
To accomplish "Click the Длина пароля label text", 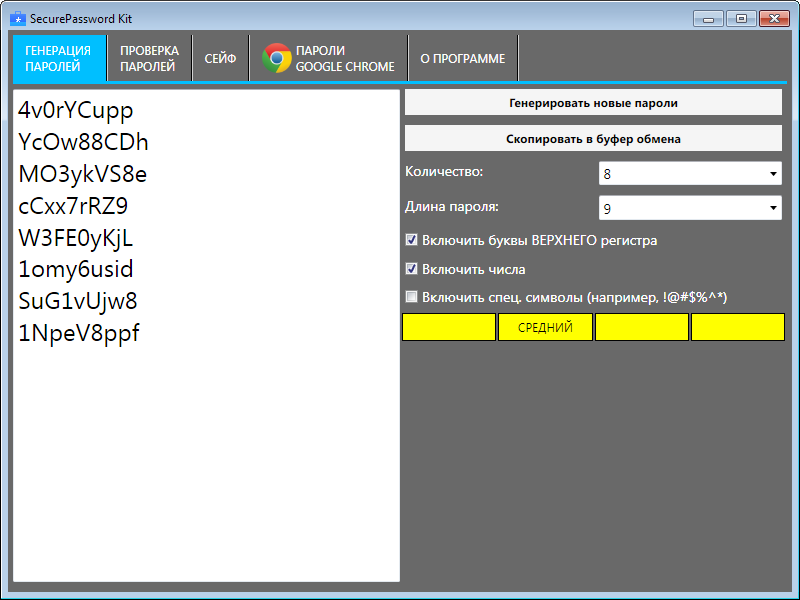I will pos(452,207).
